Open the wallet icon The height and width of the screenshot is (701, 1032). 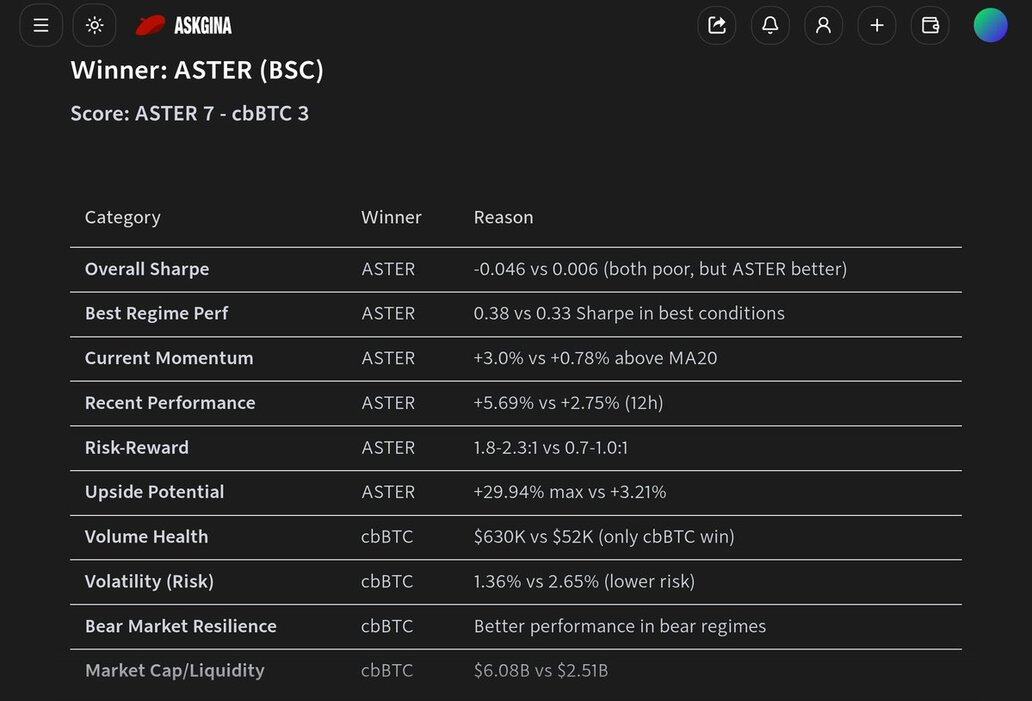coord(930,25)
